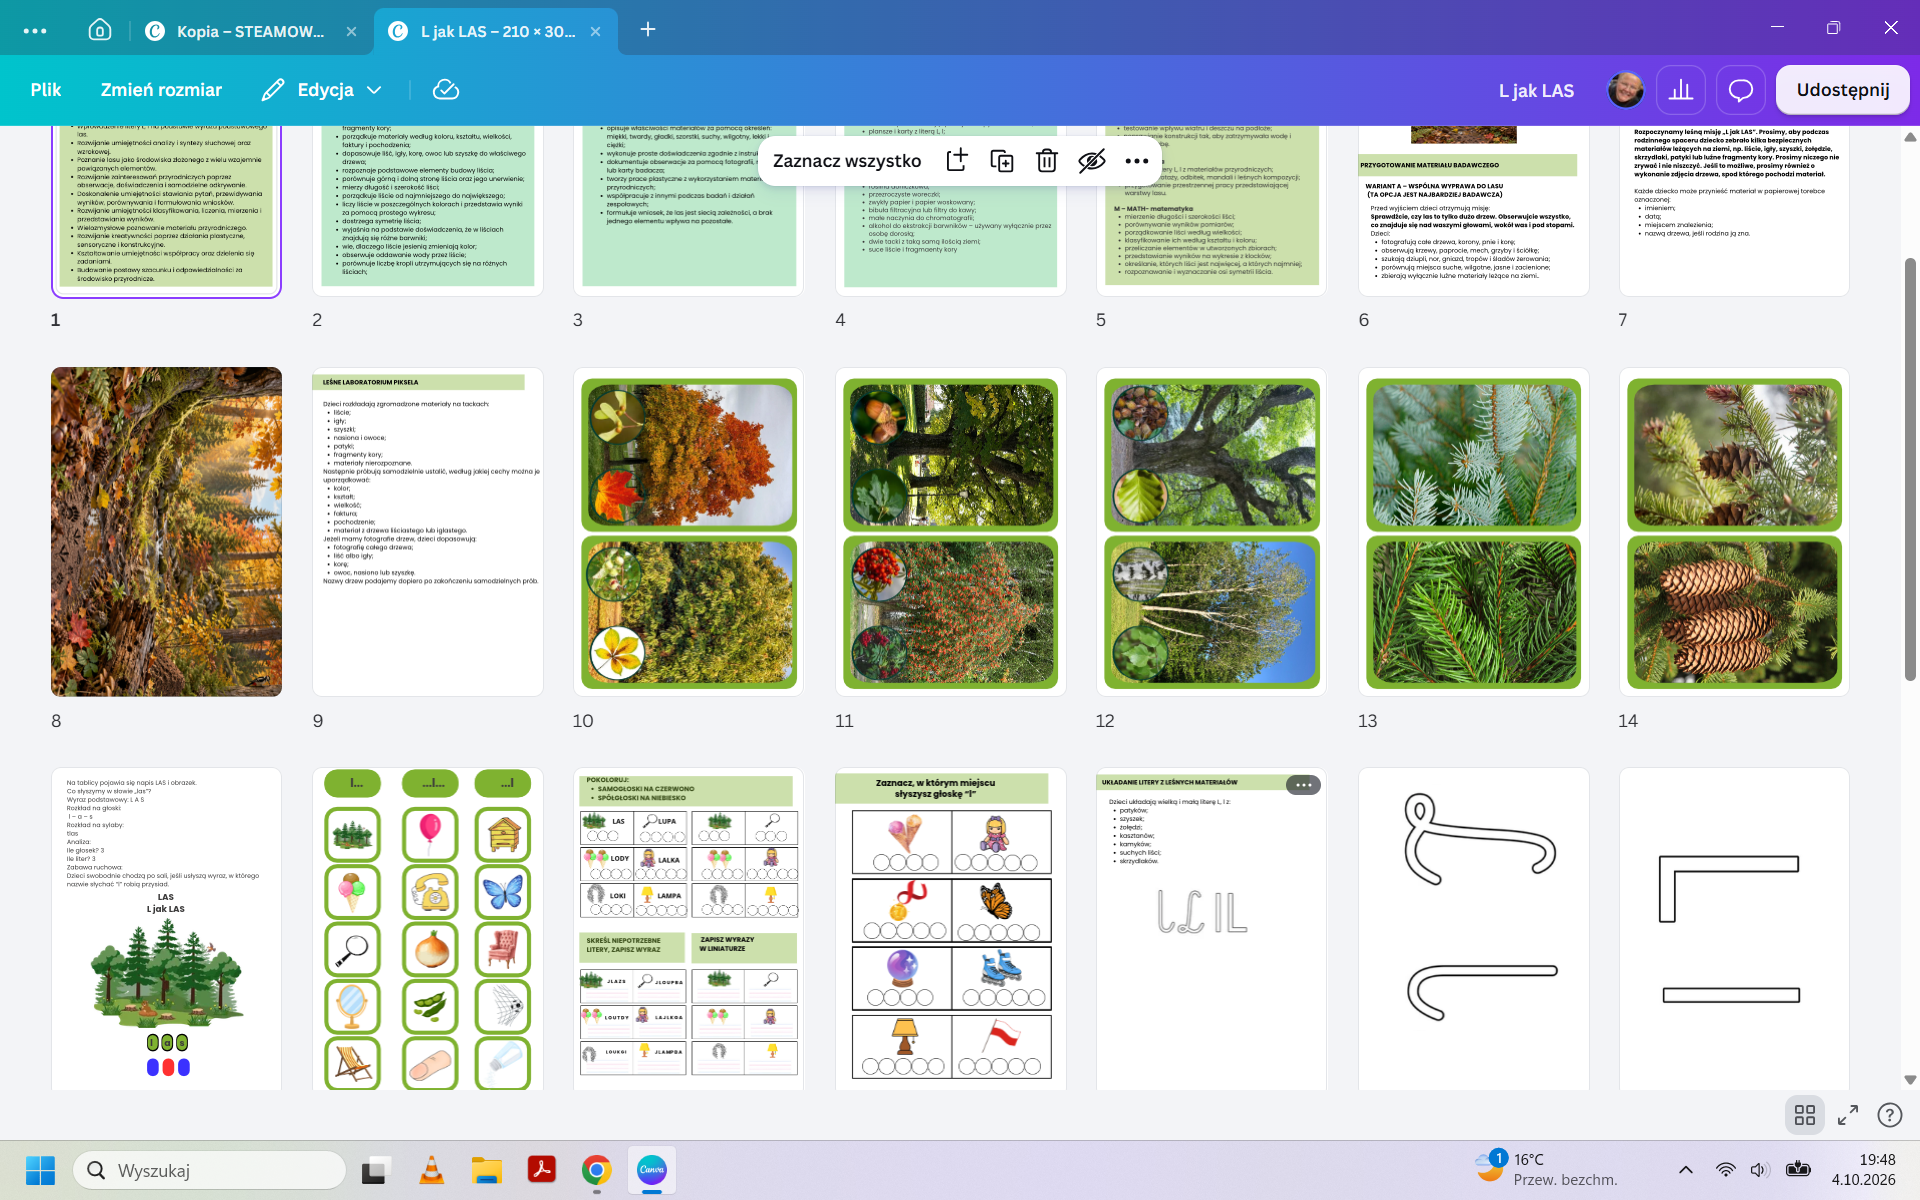
Task: Click the Wyszukaj taskbar search field
Action: click(x=210, y=1170)
